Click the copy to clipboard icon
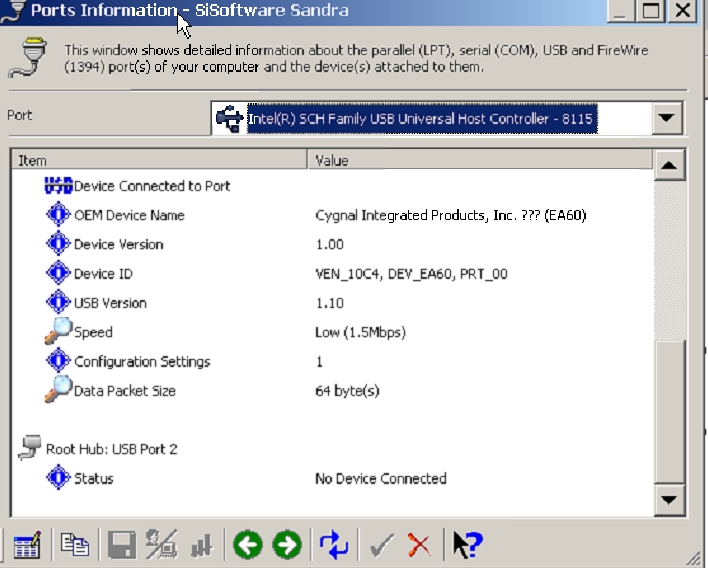708x568 pixels. pos(75,545)
